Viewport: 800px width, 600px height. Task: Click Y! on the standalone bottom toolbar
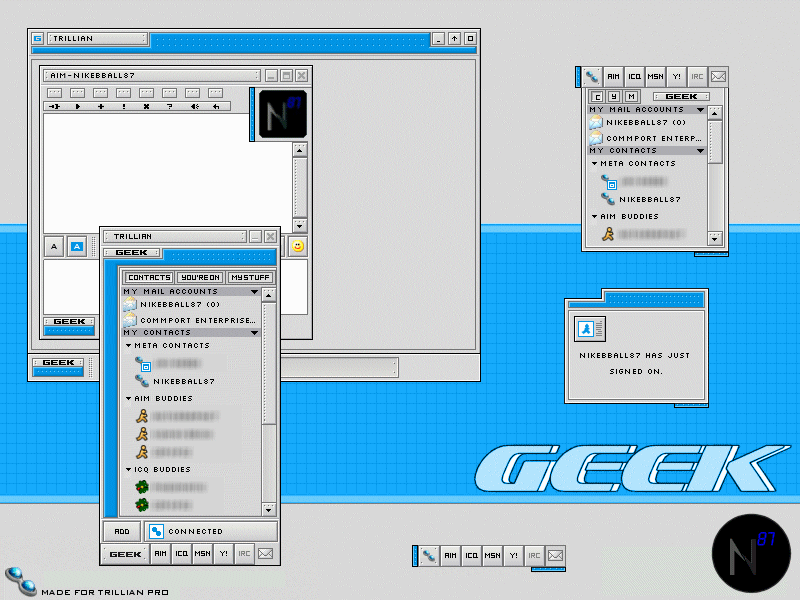(x=513, y=556)
